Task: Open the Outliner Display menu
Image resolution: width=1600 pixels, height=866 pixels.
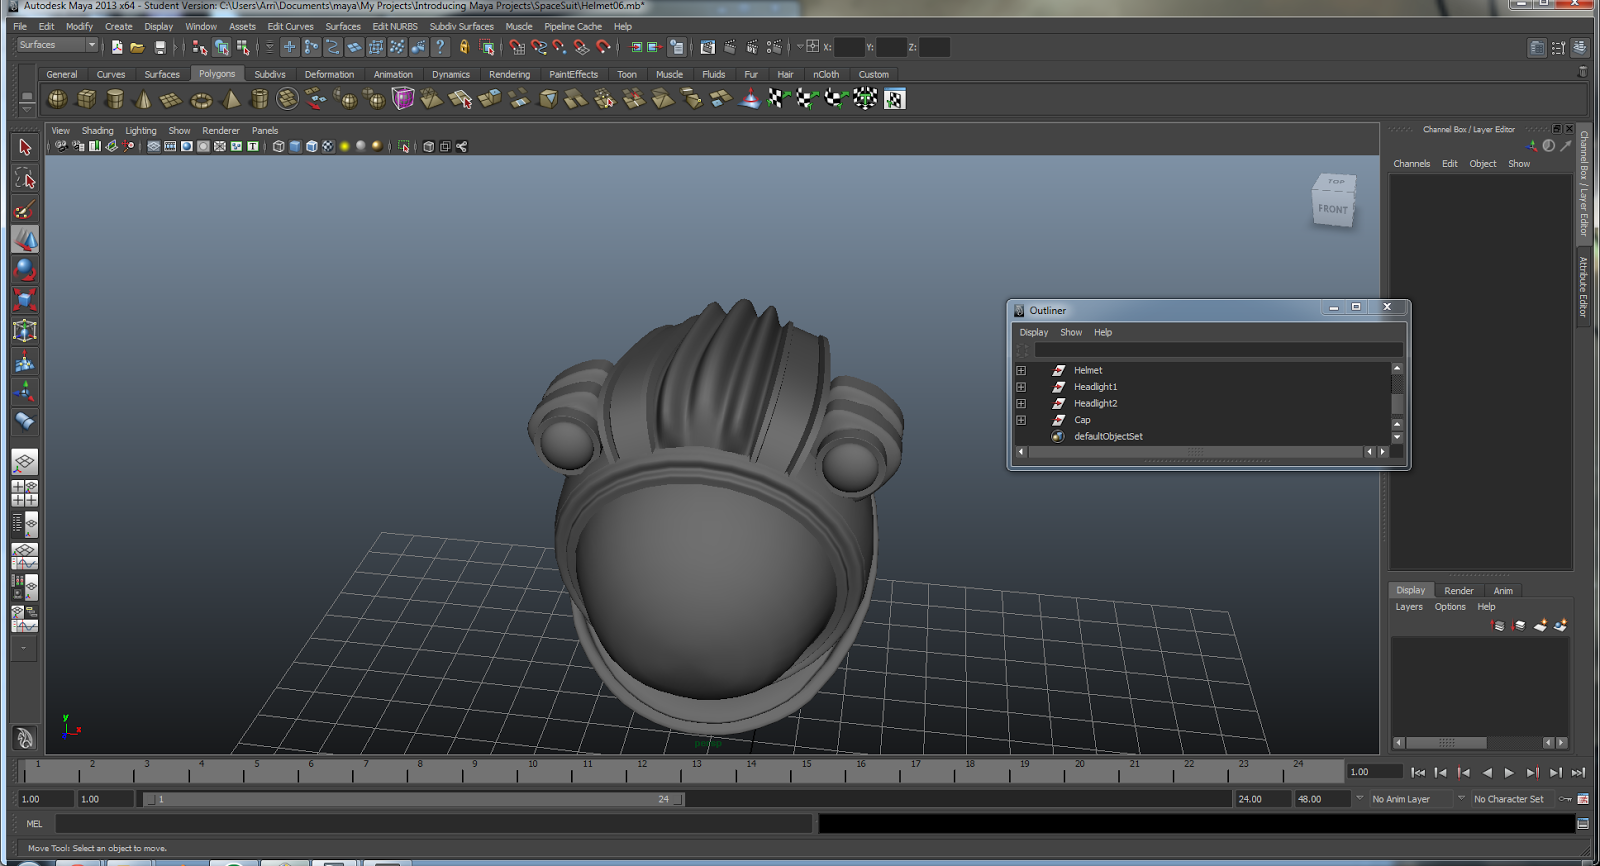Action: [1034, 332]
